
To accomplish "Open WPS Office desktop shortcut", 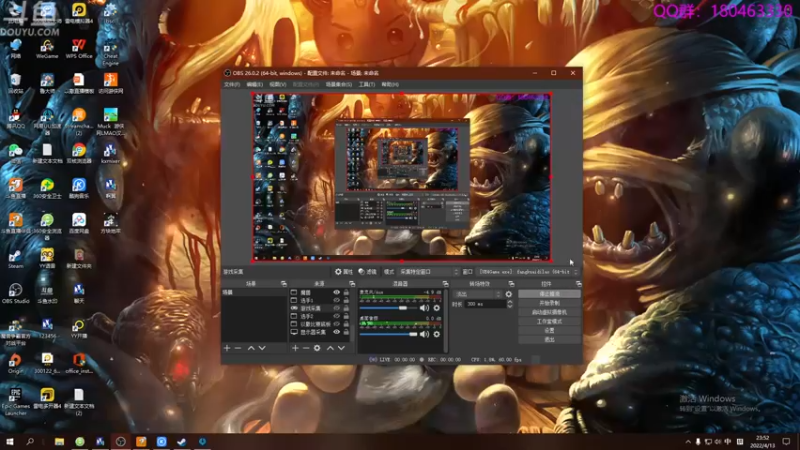I will [79, 49].
